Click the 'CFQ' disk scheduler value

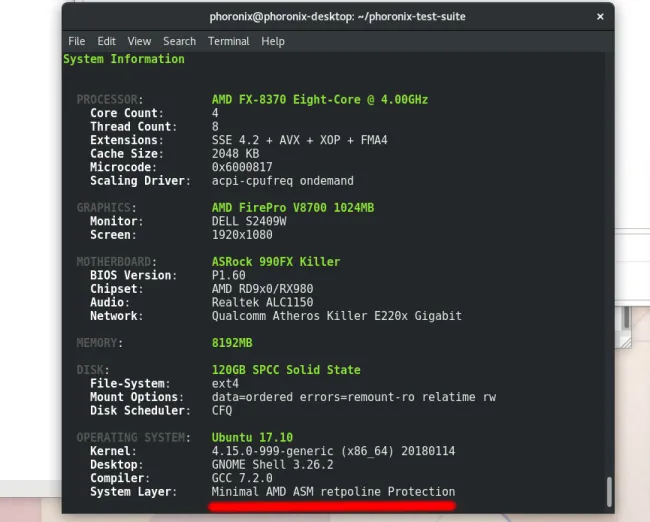(222, 410)
